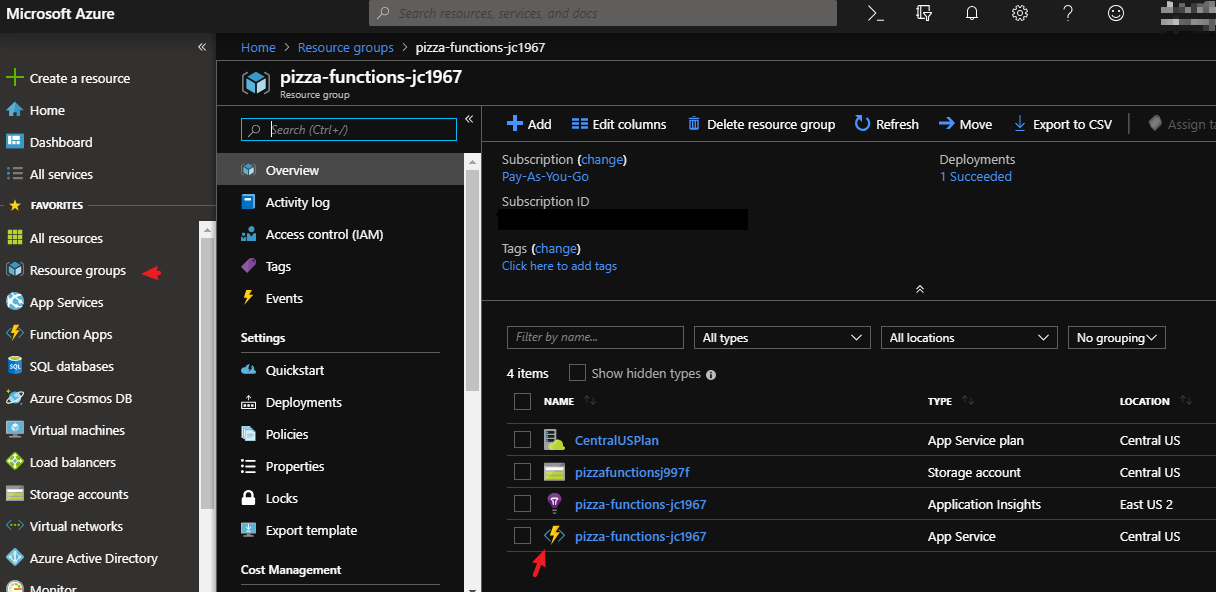Open Events in resource menu
Image resolution: width=1216 pixels, height=592 pixels.
341,298
